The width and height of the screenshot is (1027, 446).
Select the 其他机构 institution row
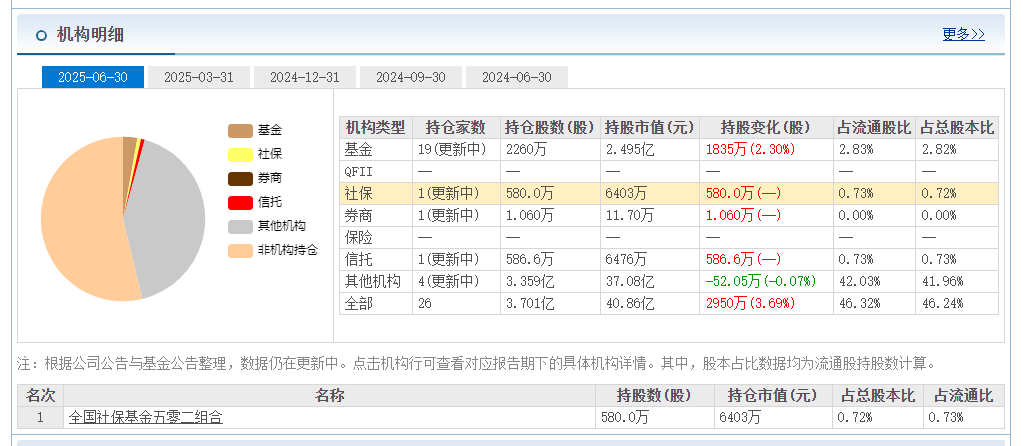pyautogui.click(x=669, y=282)
